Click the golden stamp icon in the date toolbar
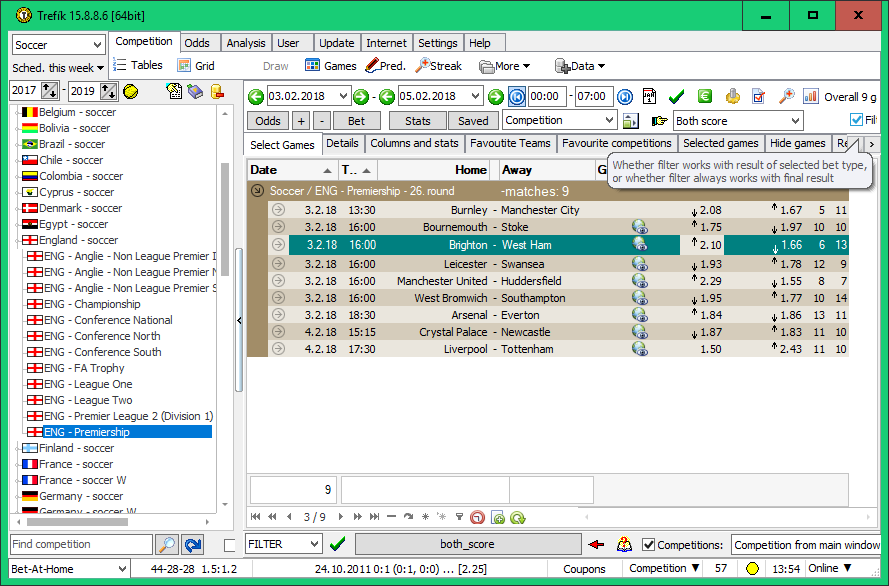The width and height of the screenshot is (889, 586). [733, 97]
